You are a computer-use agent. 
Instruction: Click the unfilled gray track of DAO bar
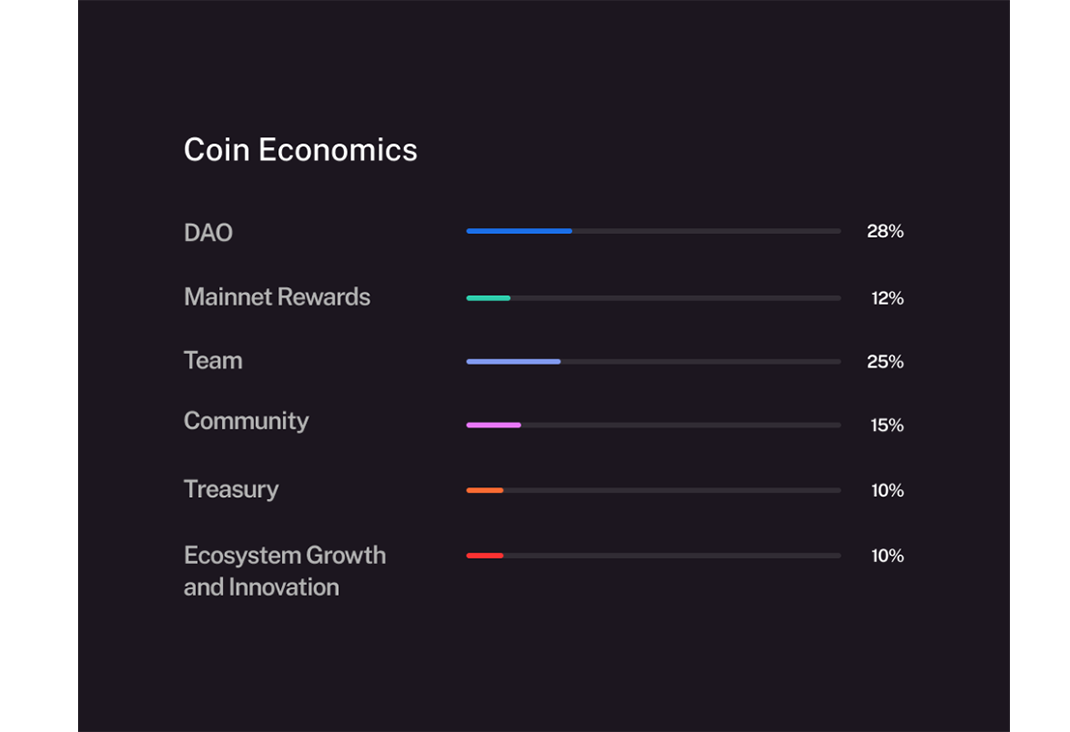pyautogui.click(x=705, y=231)
